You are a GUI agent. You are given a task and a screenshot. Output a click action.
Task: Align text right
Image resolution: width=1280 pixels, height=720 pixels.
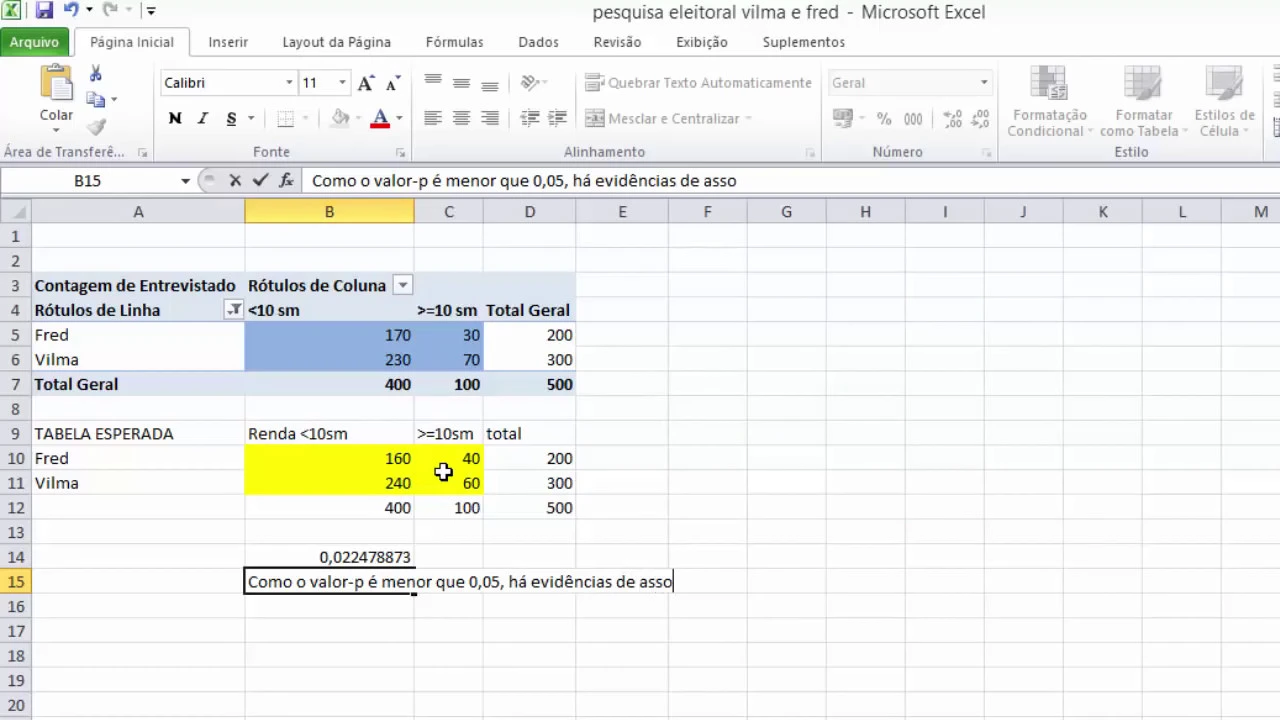click(489, 118)
